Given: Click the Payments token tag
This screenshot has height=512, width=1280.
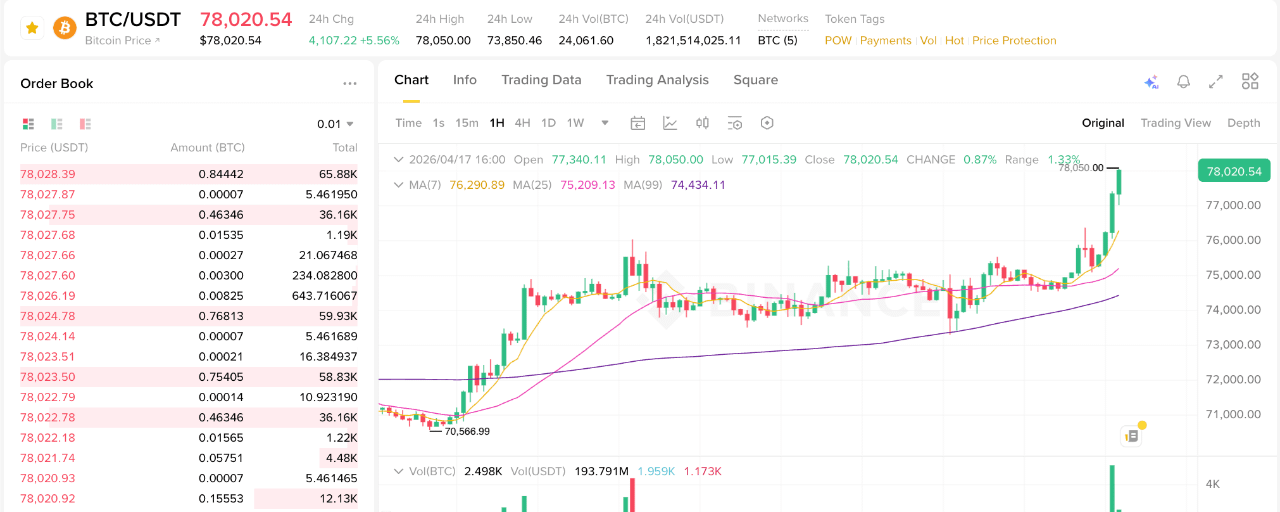Looking at the screenshot, I should 886,41.
